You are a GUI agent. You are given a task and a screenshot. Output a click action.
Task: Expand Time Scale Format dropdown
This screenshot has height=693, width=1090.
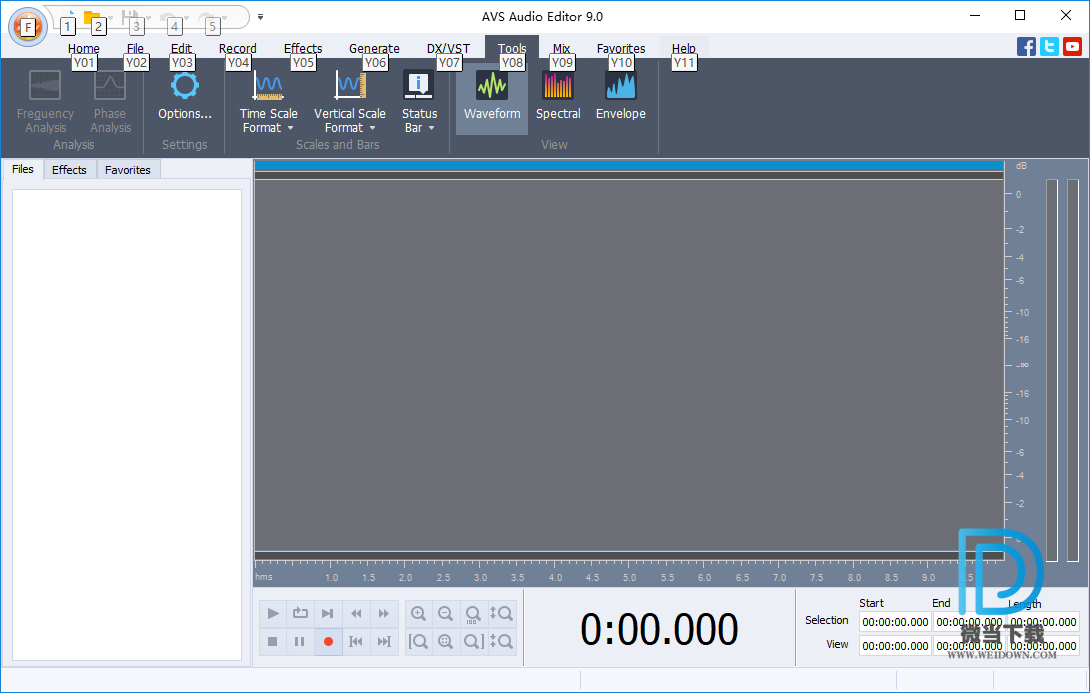[268, 101]
